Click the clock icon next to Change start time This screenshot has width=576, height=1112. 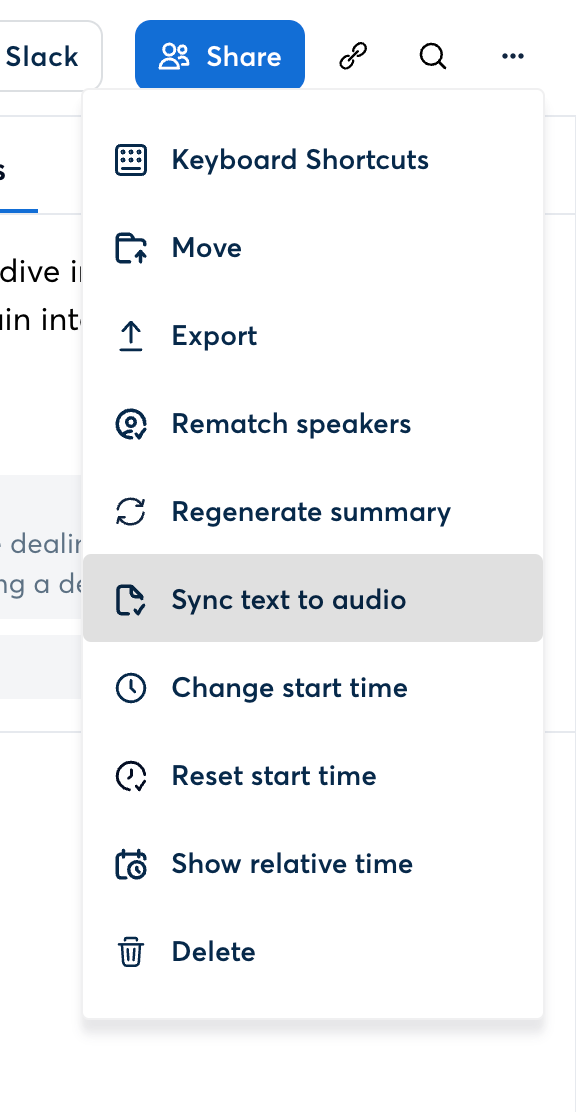(131, 687)
